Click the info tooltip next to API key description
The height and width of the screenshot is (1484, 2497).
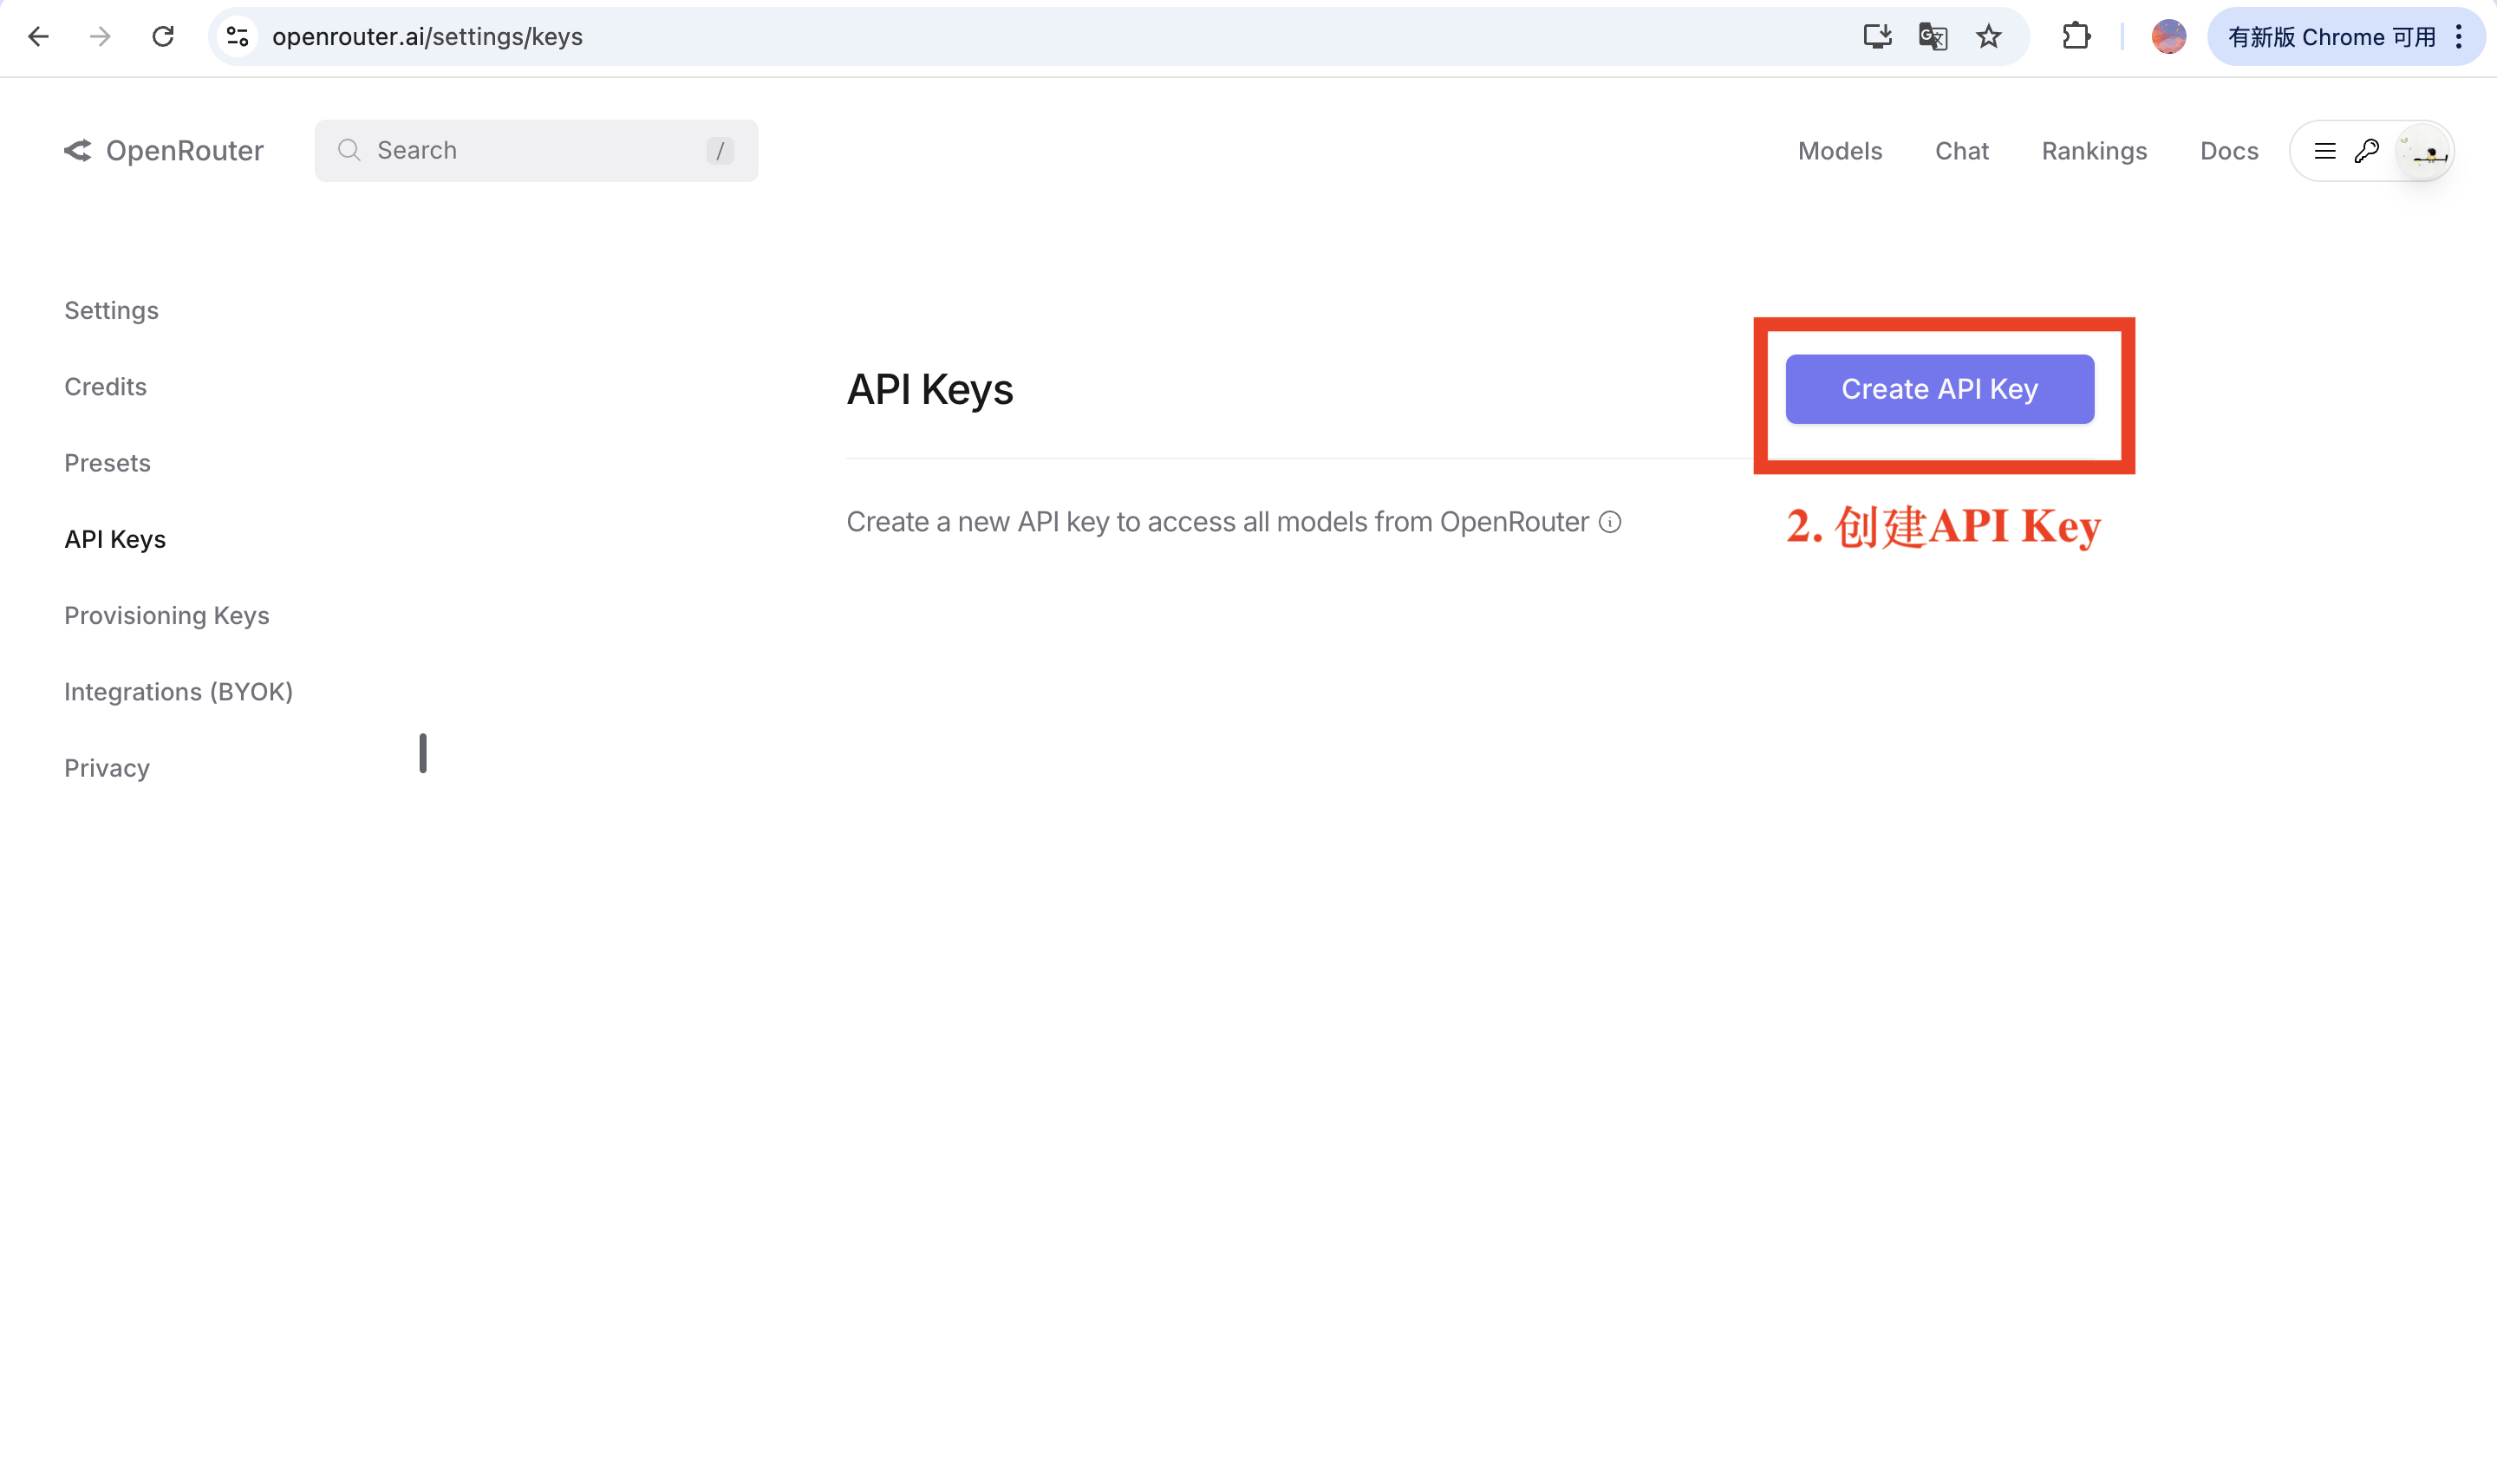coord(1608,521)
